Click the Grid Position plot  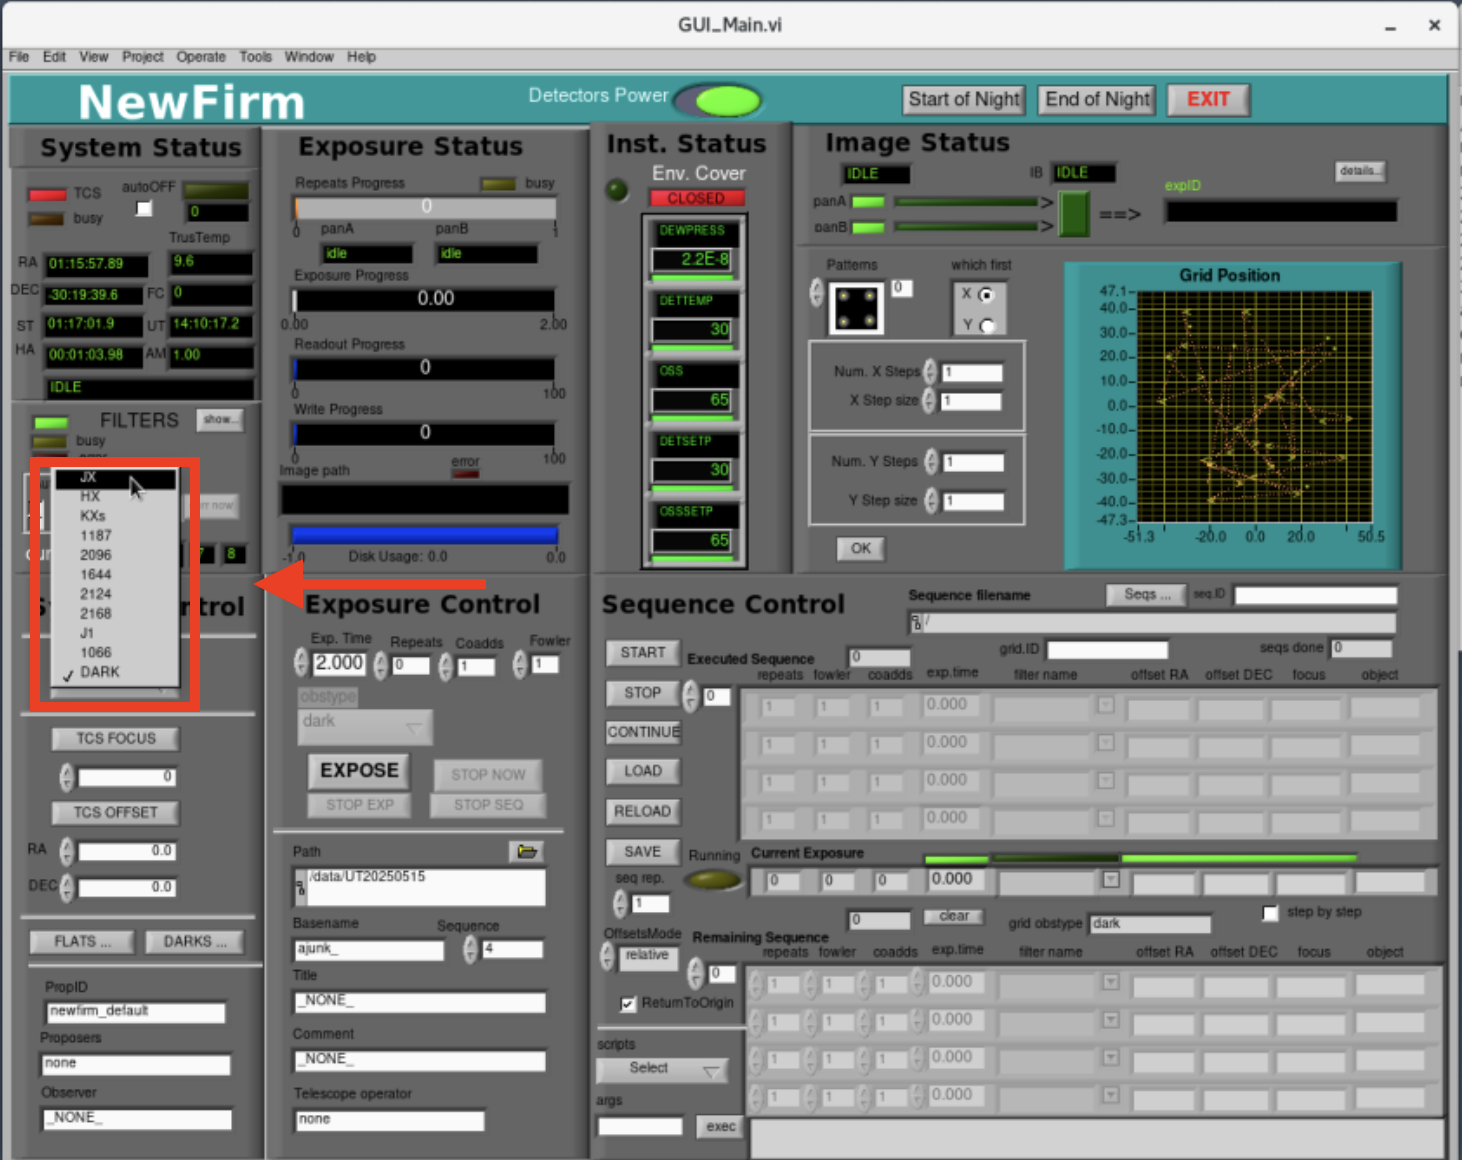click(1254, 406)
